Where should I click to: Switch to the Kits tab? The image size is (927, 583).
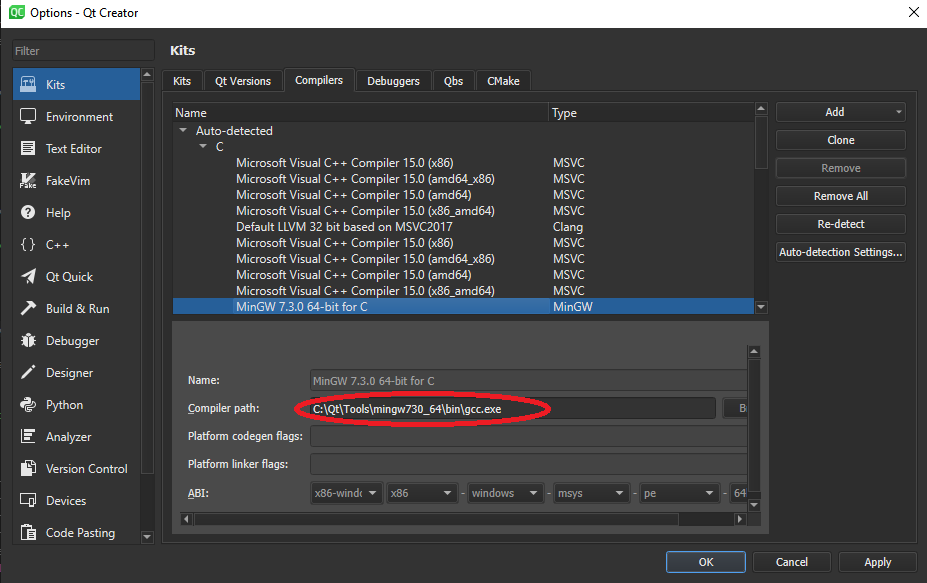[182, 81]
